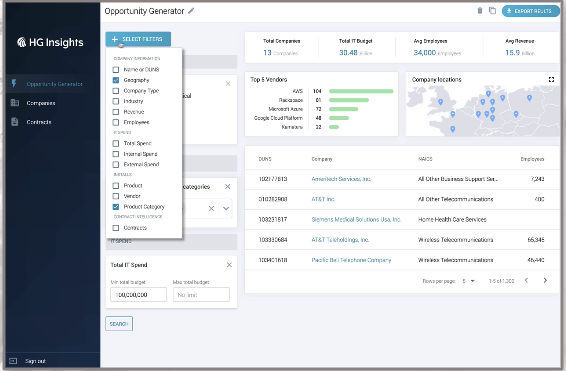566x371 pixels.
Task: Expand the product categories dropdown
Action: [226, 208]
